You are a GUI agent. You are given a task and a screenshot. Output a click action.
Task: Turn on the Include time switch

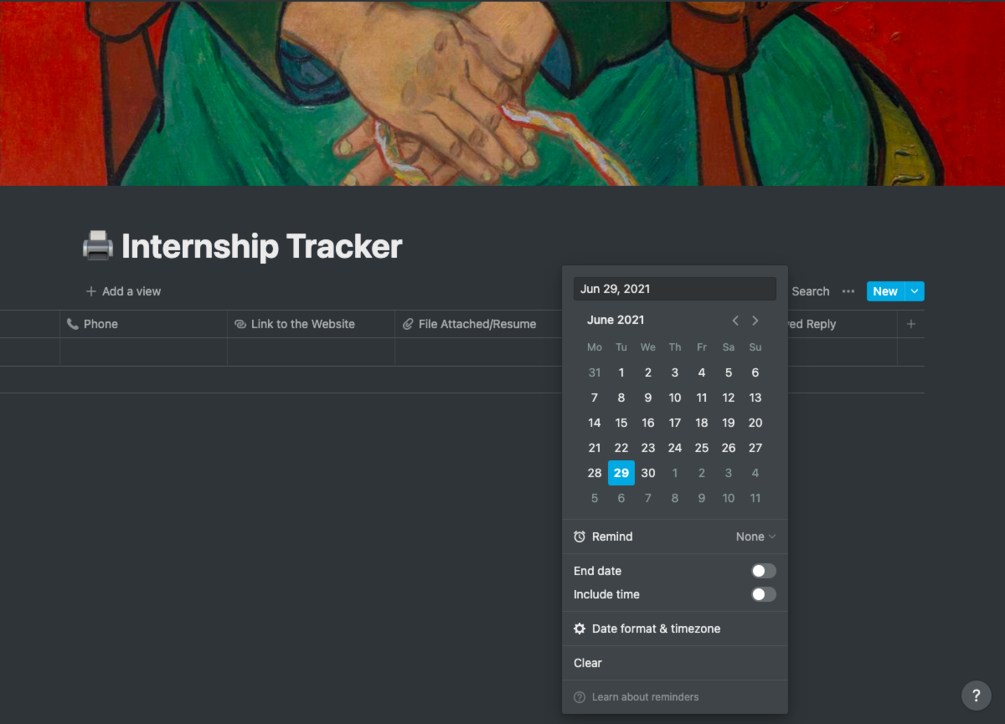pyautogui.click(x=763, y=594)
